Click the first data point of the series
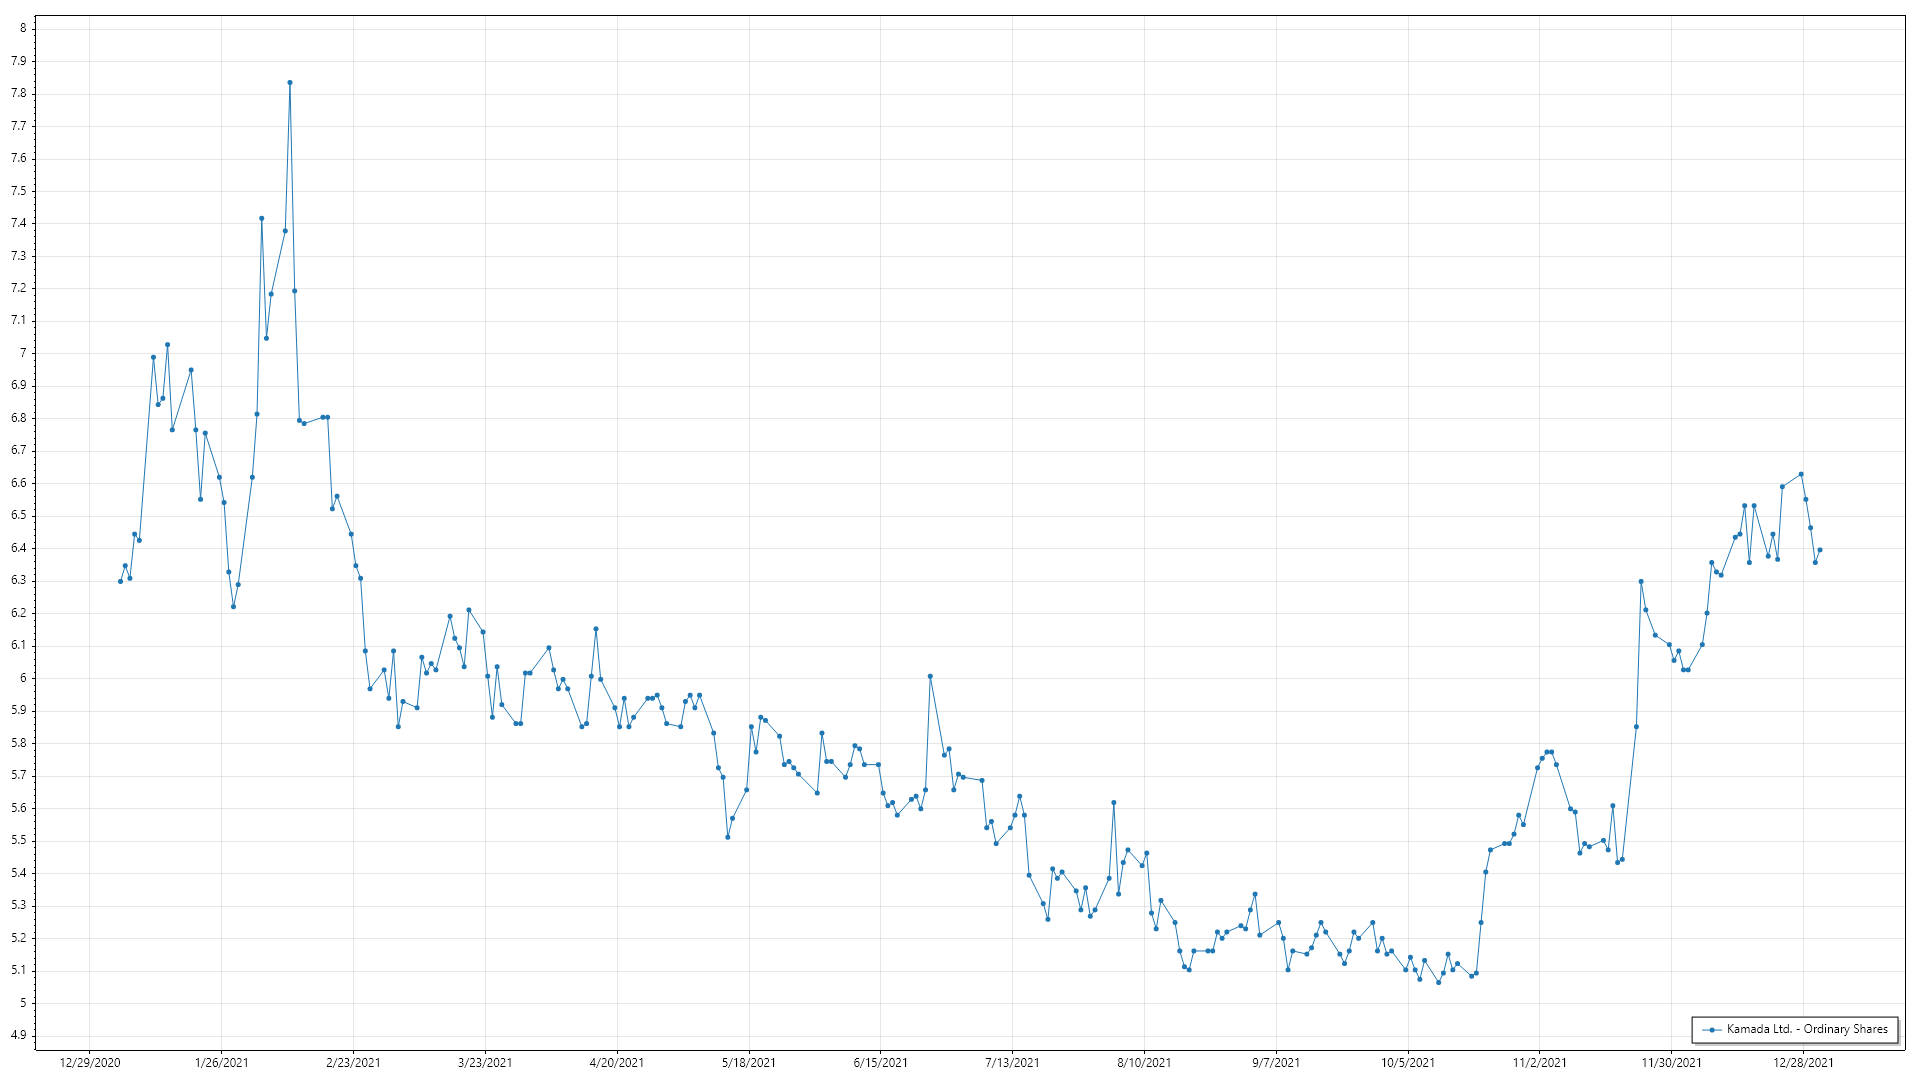The height and width of the screenshot is (1080, 1920). click(120, 581)
